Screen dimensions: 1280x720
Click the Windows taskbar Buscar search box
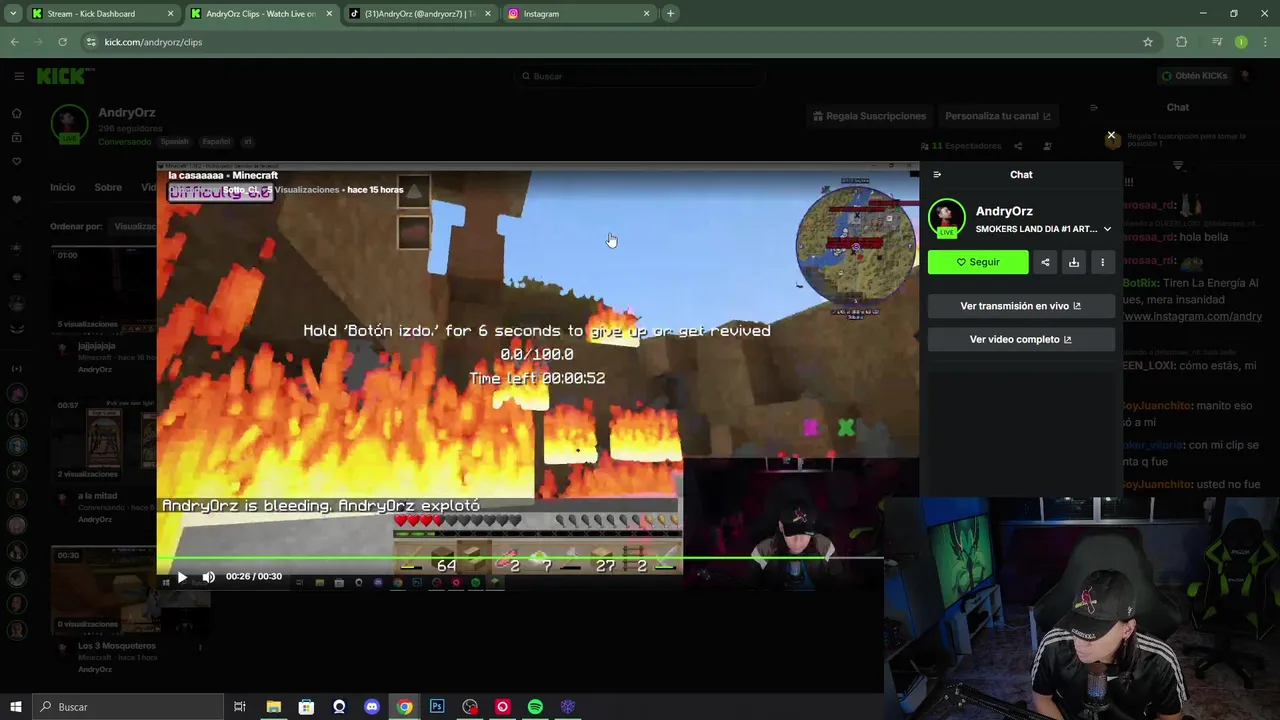(127, 707)
